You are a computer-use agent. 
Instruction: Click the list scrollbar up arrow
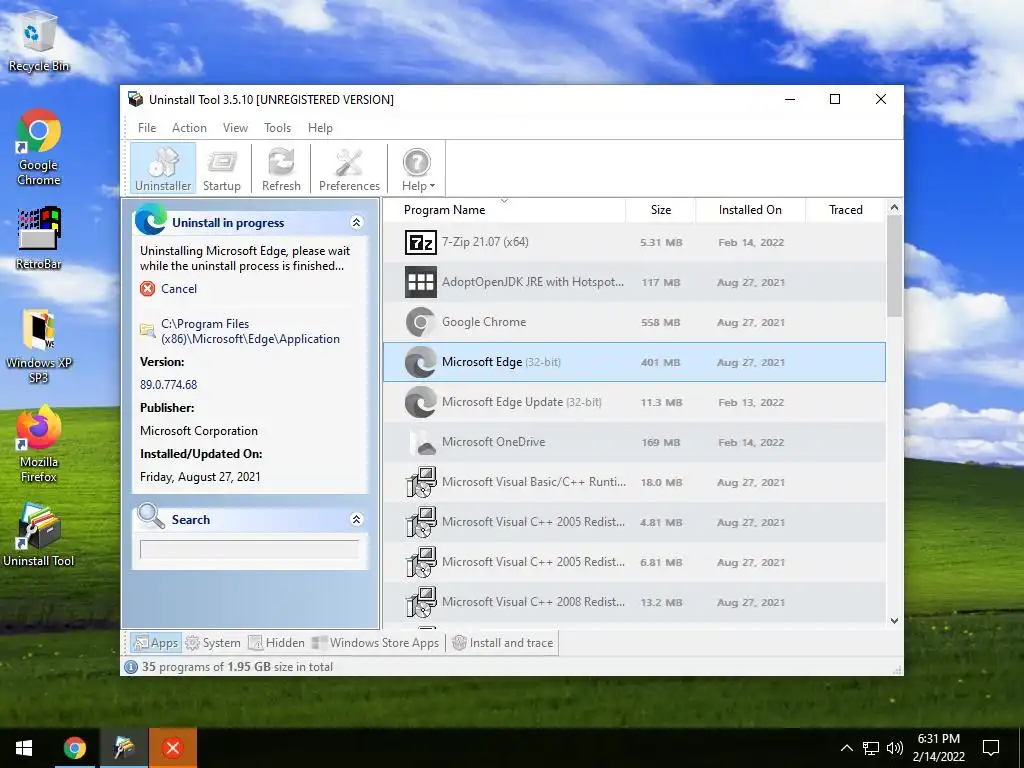[x=894, y=208]
